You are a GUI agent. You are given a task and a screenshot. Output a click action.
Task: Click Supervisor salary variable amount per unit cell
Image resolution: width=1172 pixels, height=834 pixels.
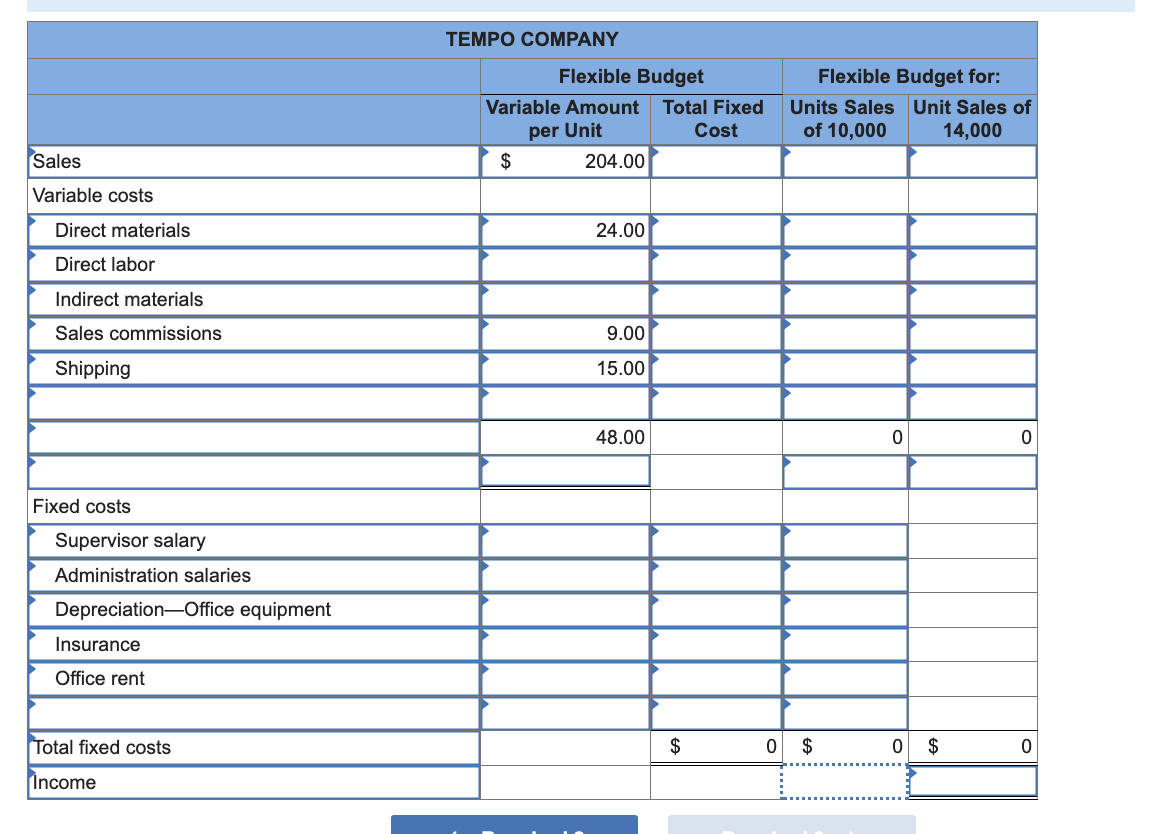point(565,540)
